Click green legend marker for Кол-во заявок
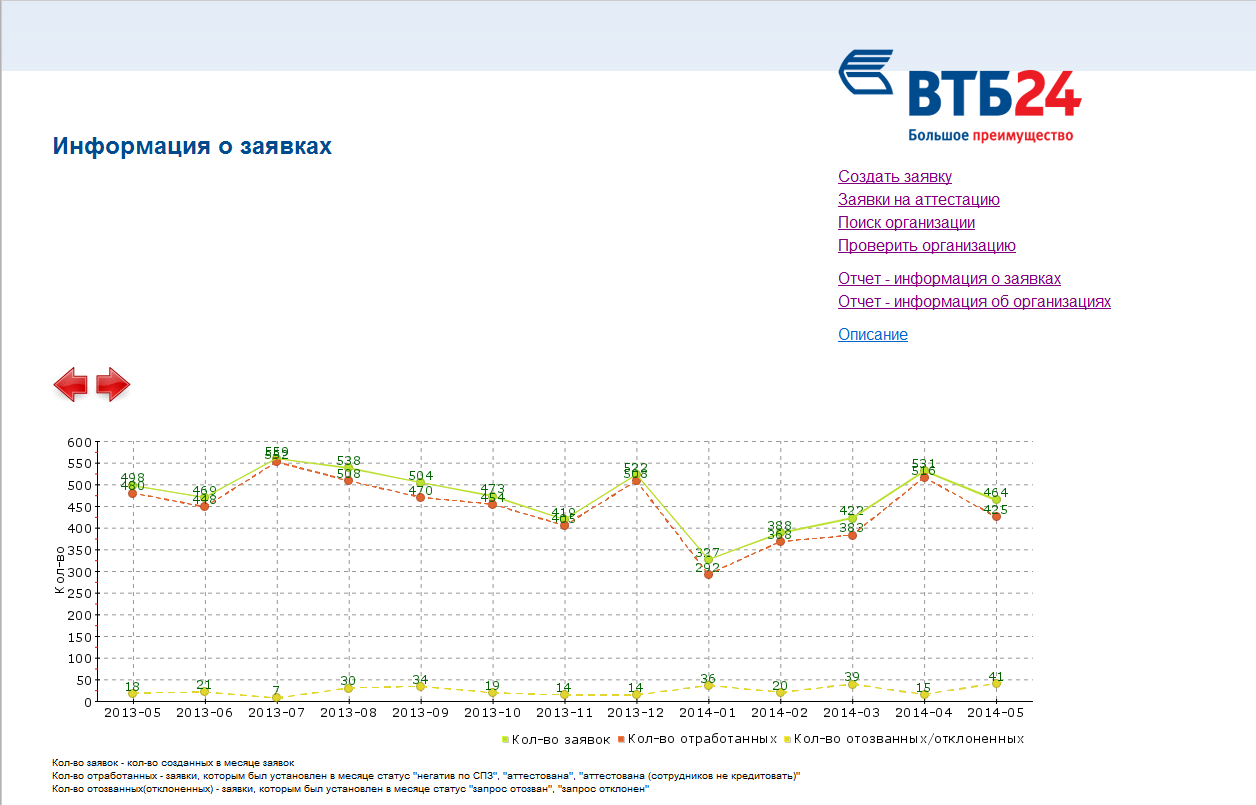The image size is (1256, 805). point(505,739)
